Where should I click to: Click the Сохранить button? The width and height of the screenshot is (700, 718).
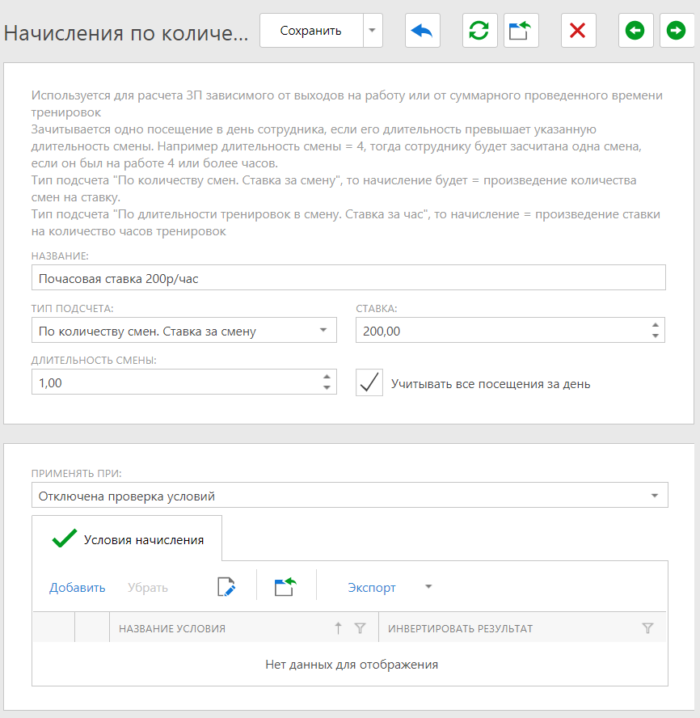[x=311, y=31]
